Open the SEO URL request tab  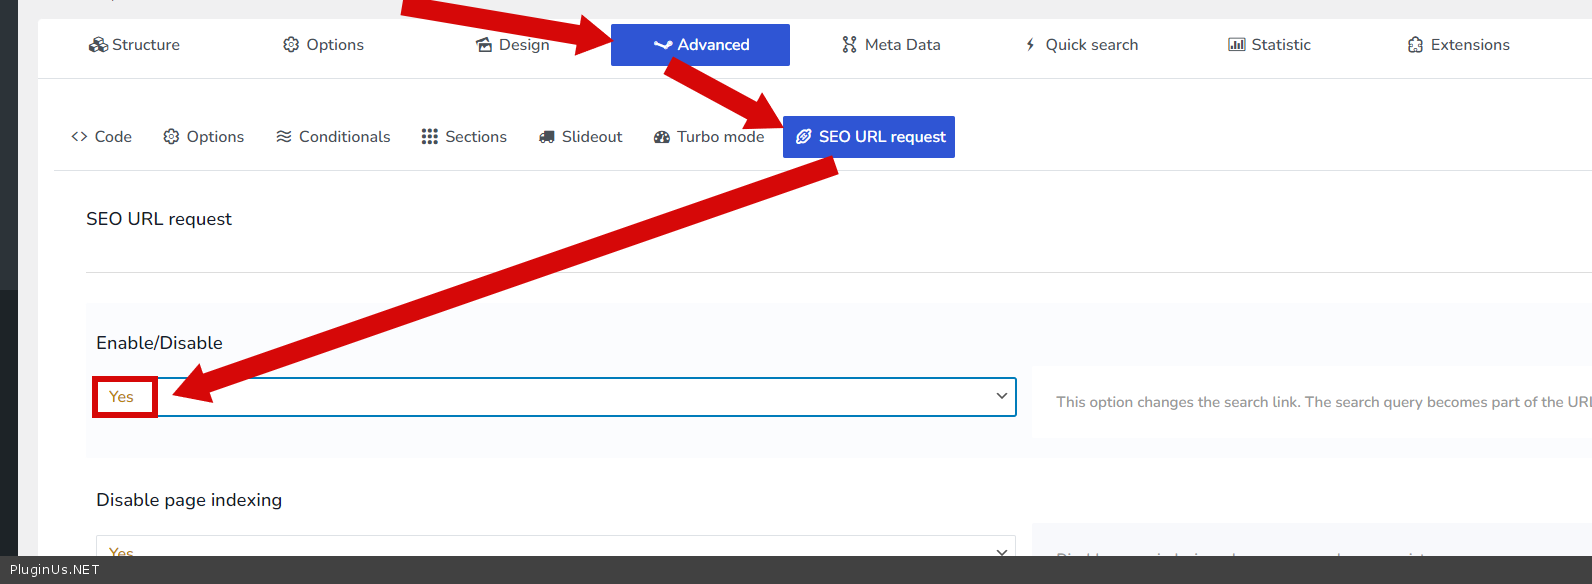click(869, 137)
